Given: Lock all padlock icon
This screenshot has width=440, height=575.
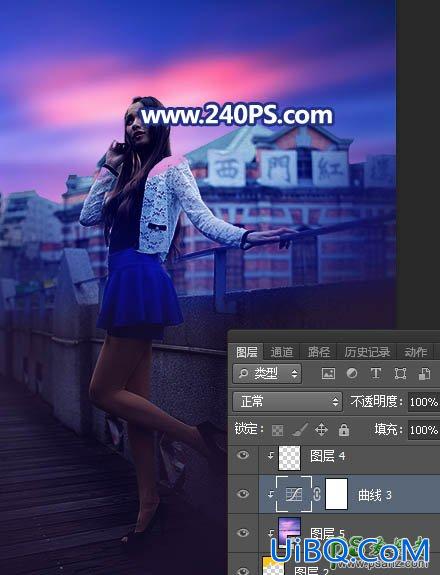Looking at the screenshot, I should click(344, 429).
